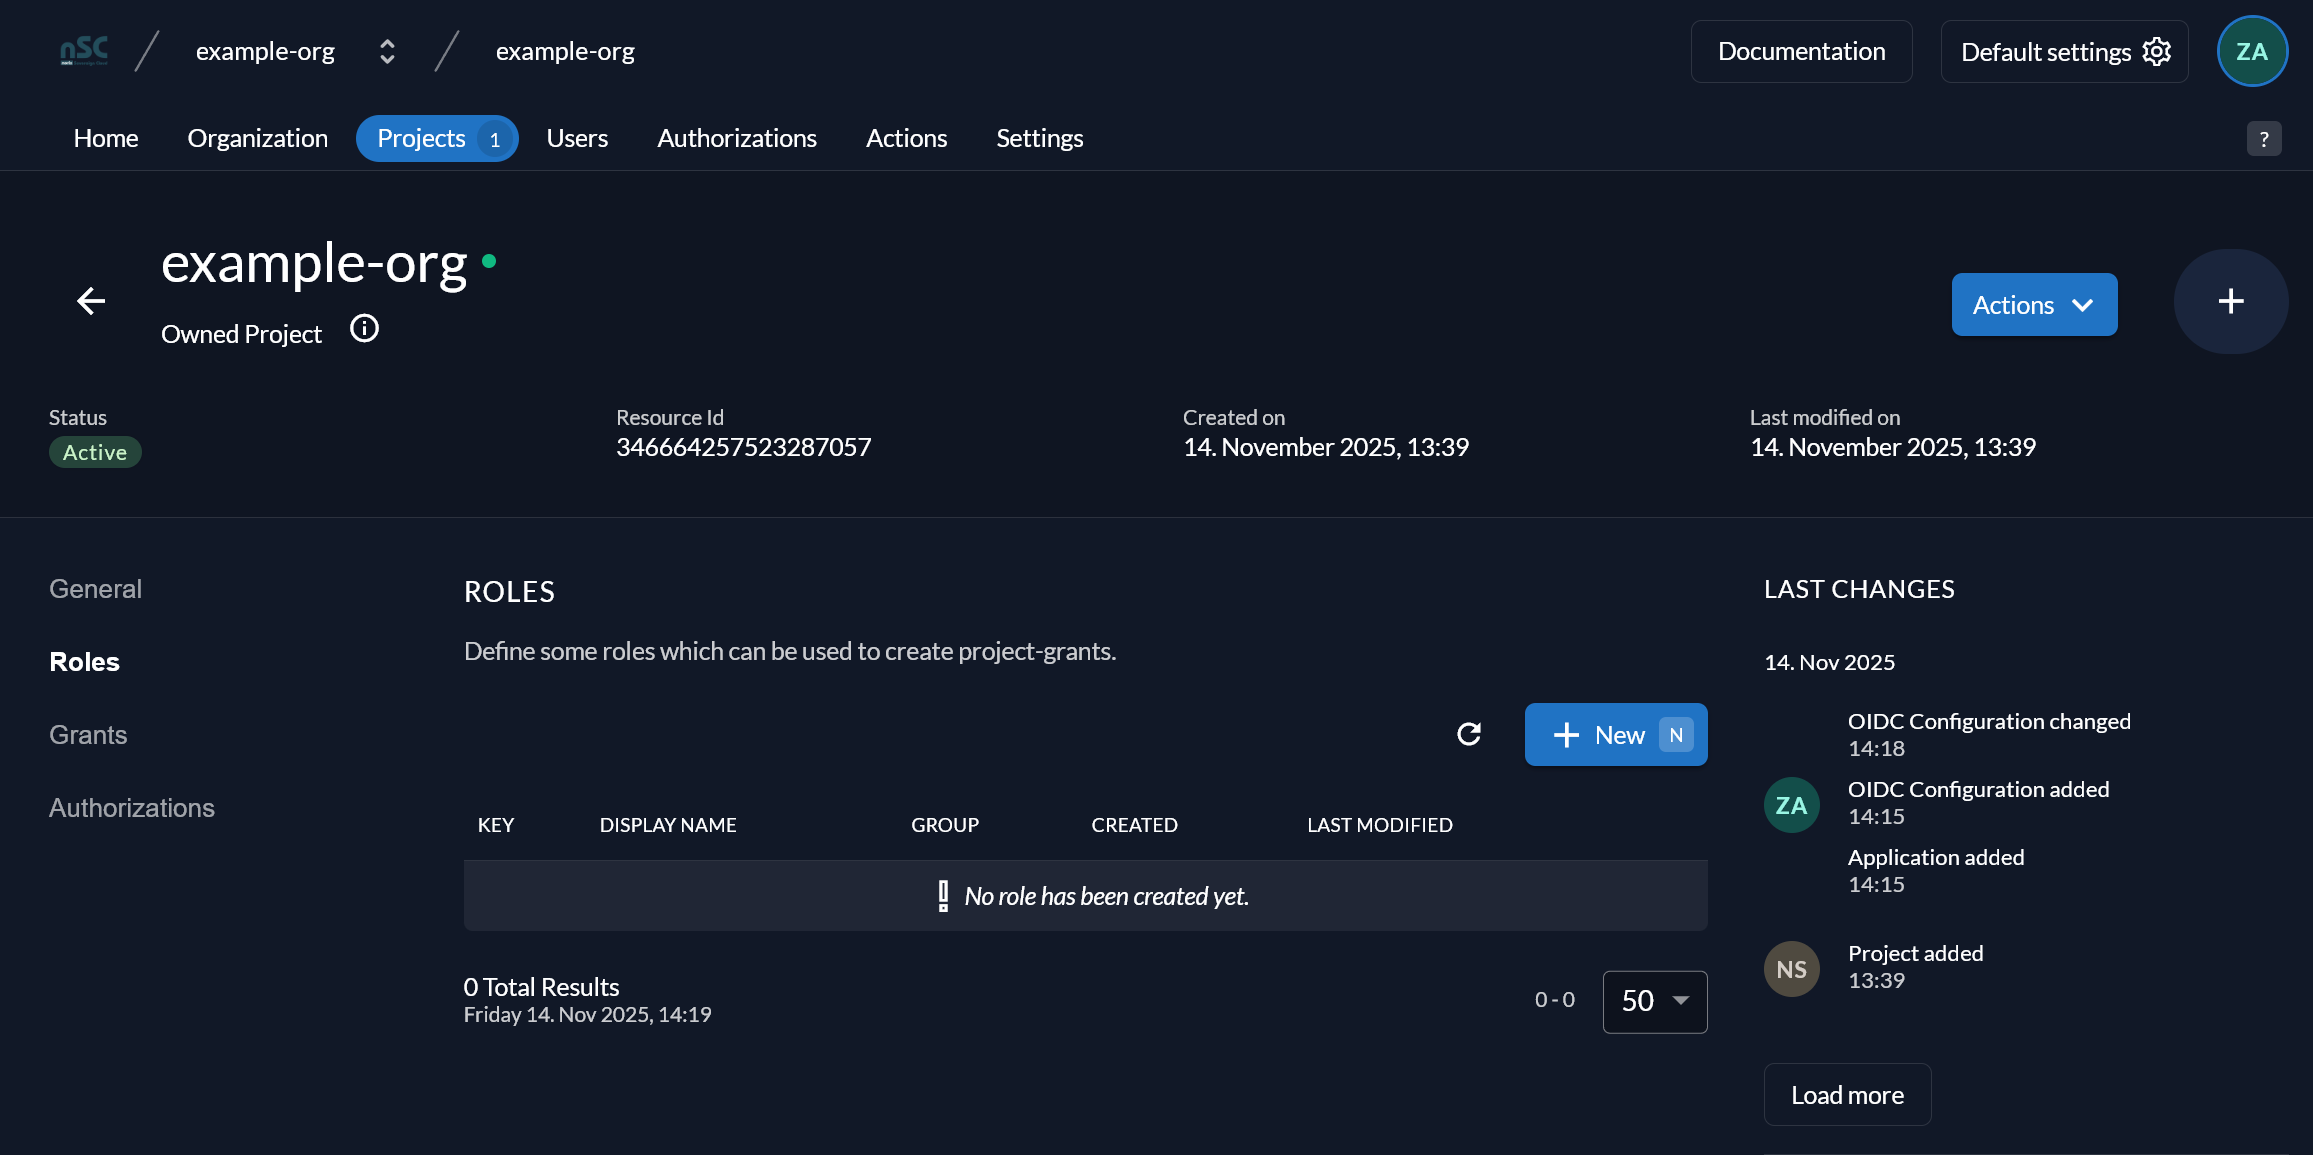Create a New role
The image size is (2313, 1155).
pyautogui.click(x=1616, y=735)
